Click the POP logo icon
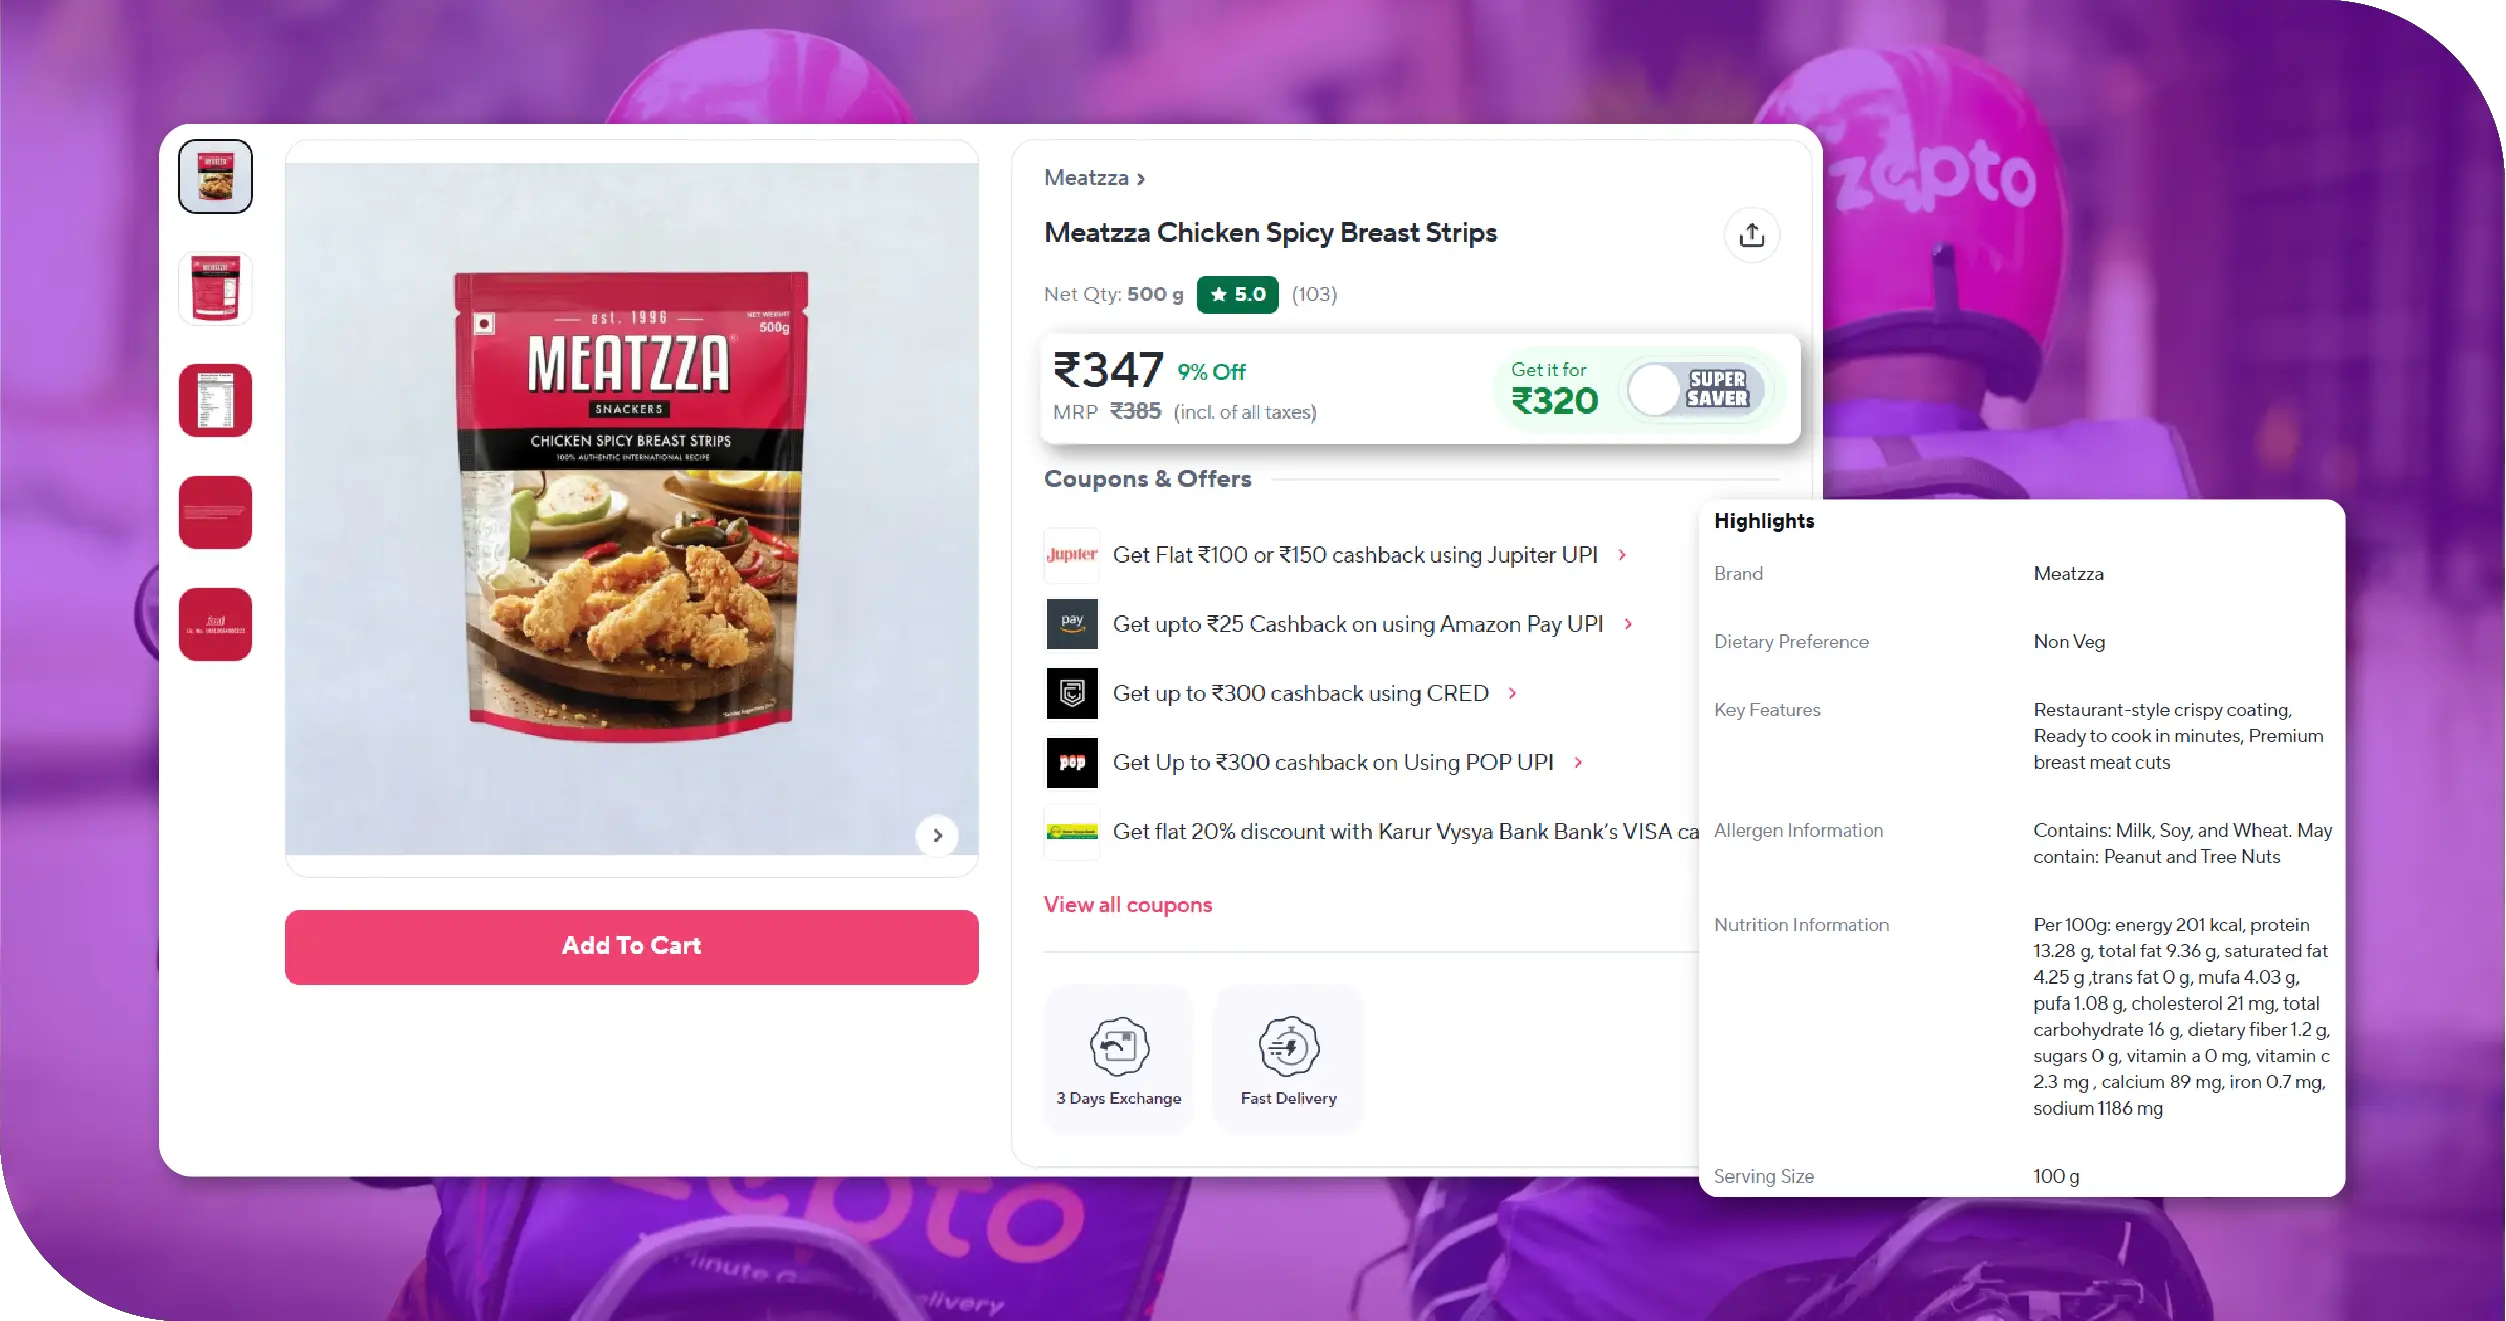Screen dimensions: 2506x1321 1072,762
